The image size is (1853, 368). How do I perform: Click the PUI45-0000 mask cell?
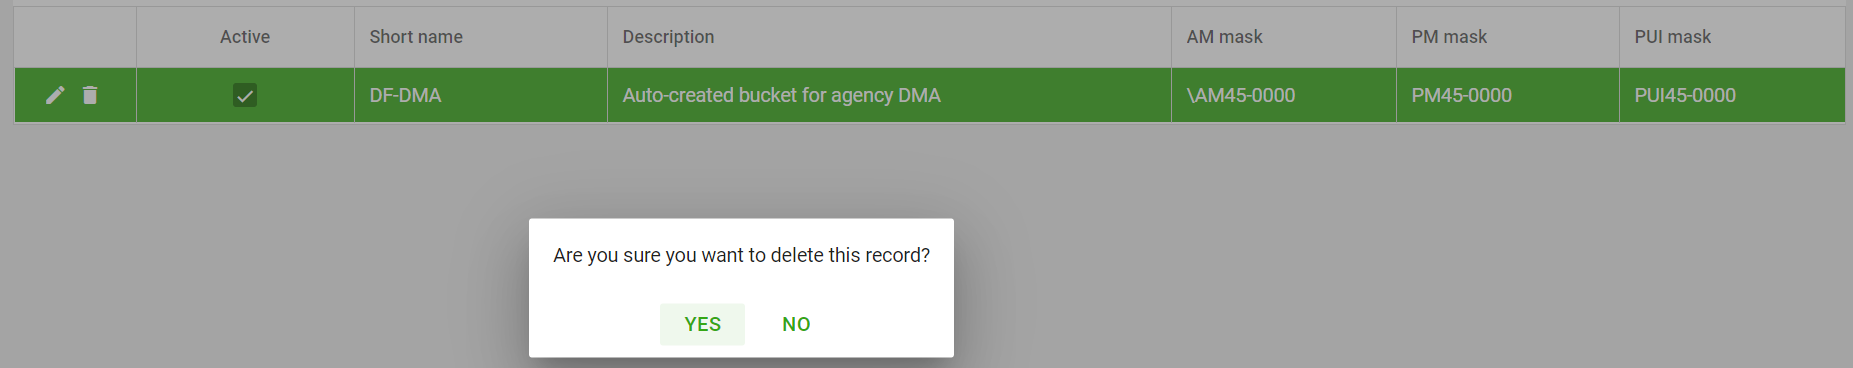click(x=1732, y=95)
